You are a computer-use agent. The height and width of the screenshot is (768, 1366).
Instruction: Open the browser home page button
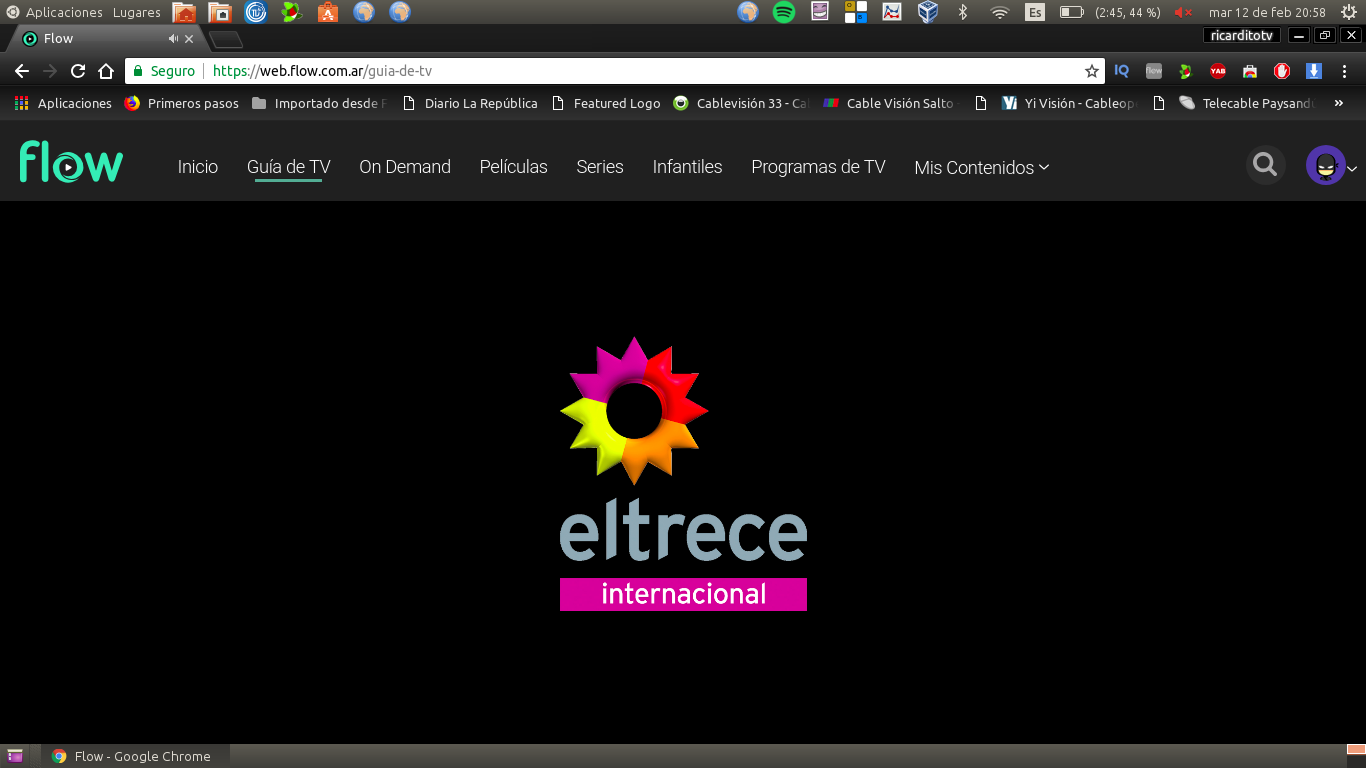pyautogui.click(x=106, y=71)
